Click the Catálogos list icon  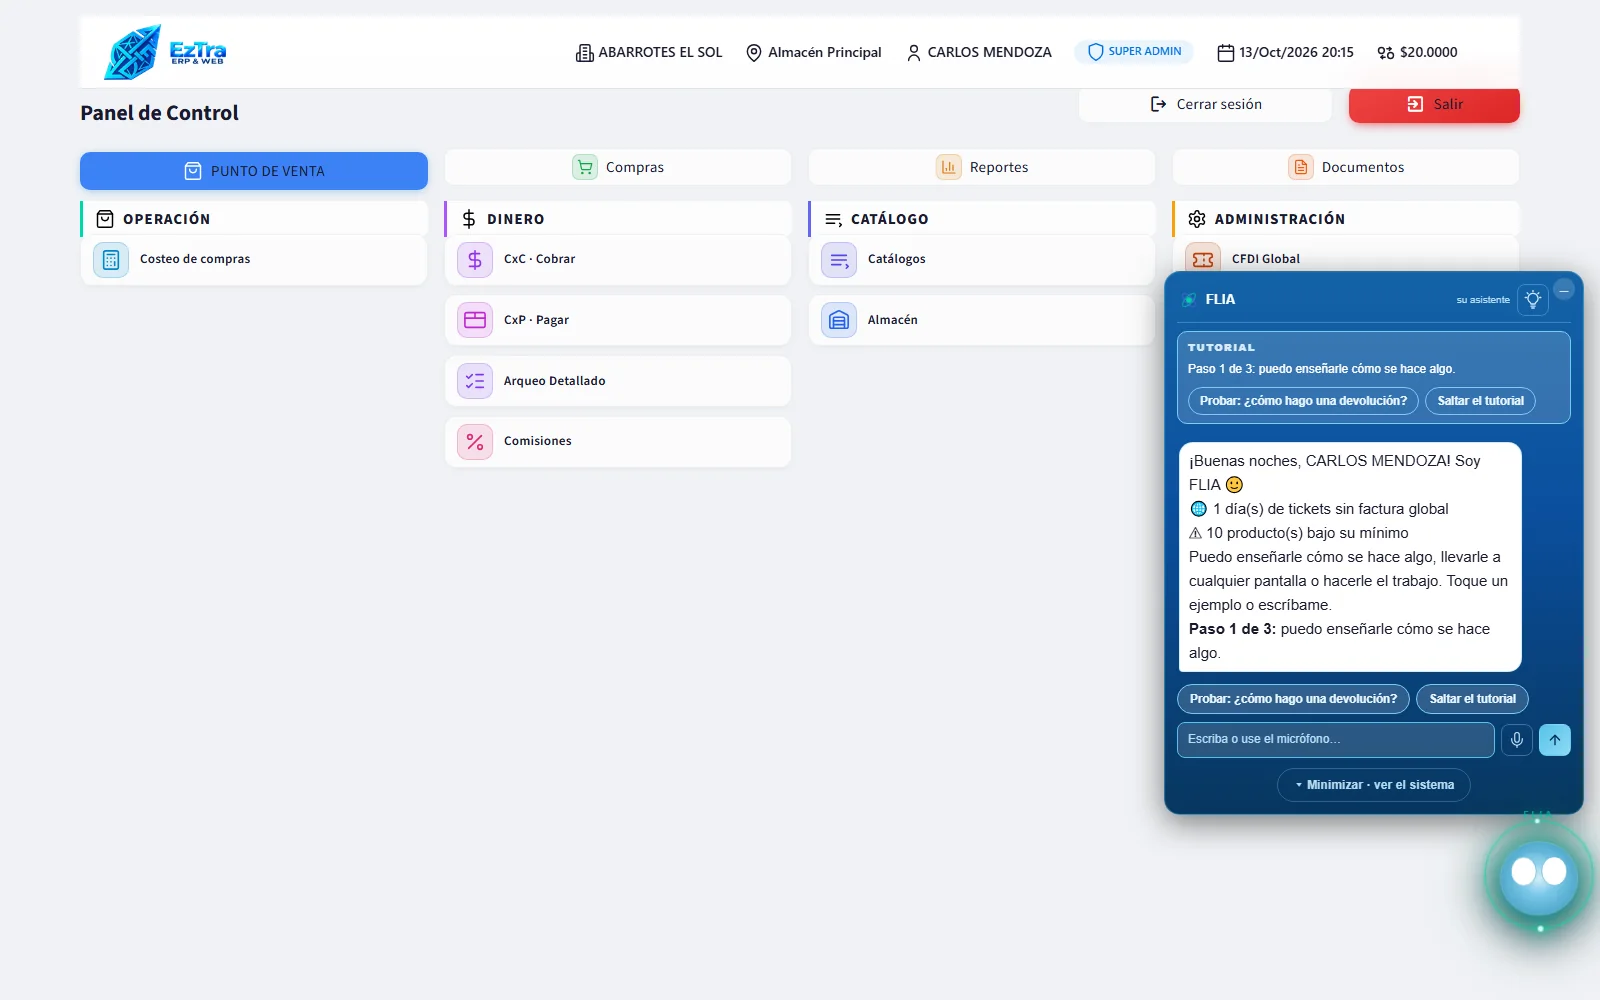(x=839, y=260)
